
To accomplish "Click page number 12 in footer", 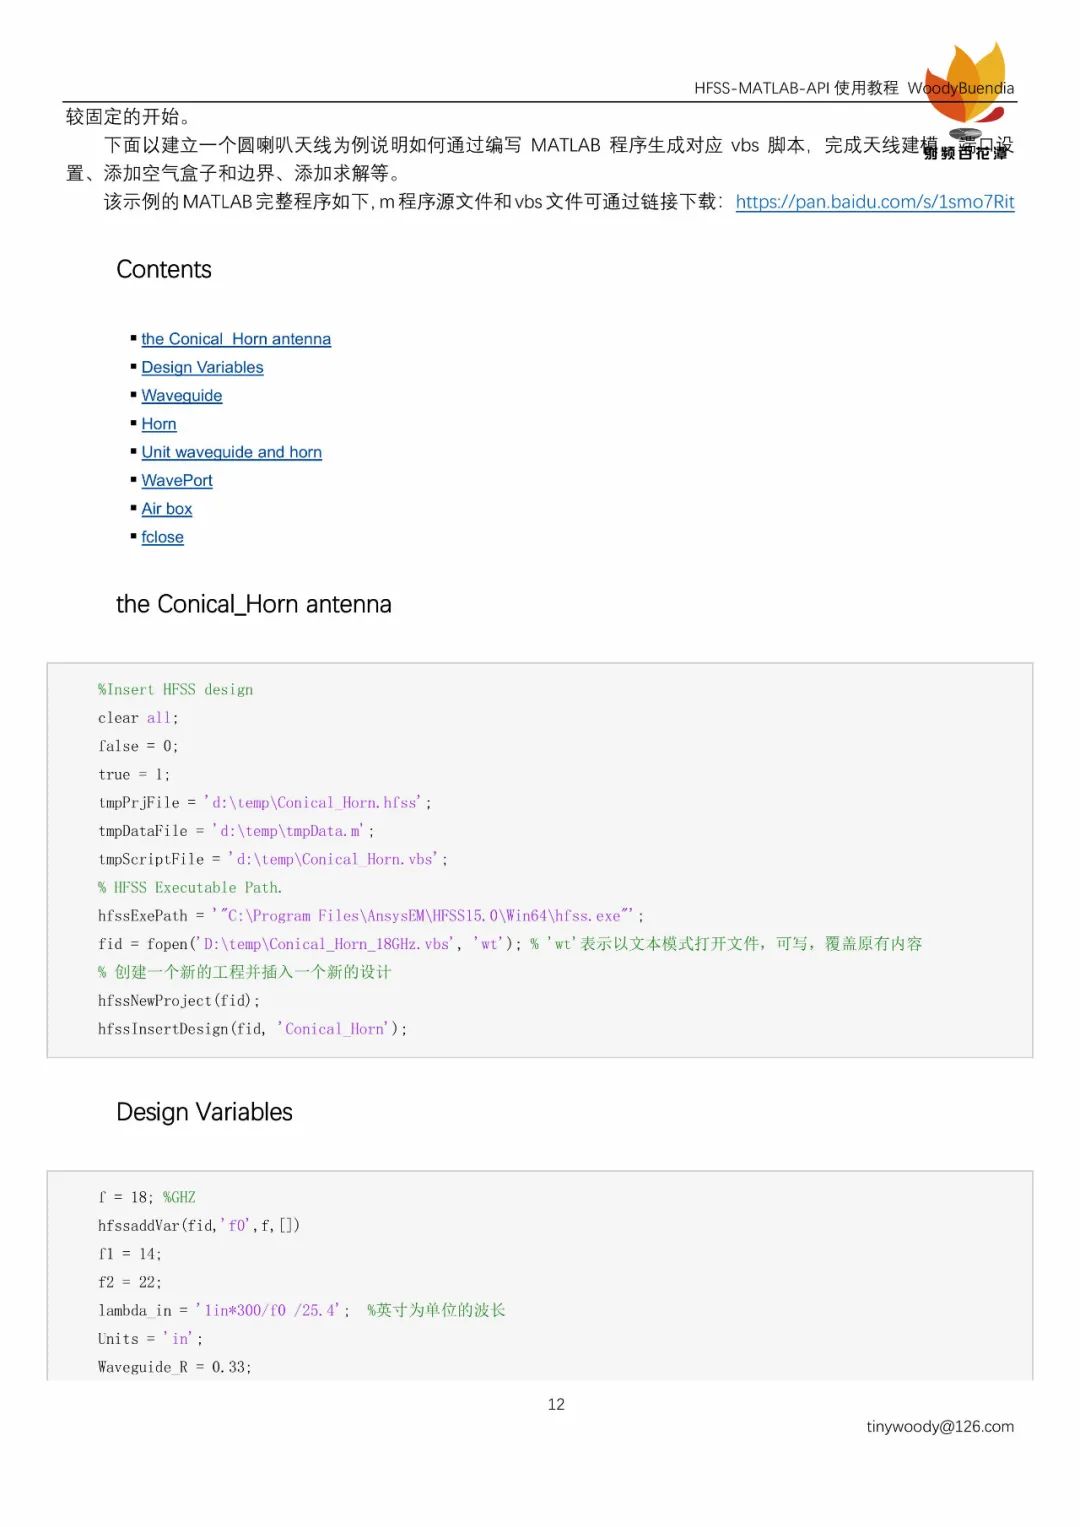I will 556,1405.
